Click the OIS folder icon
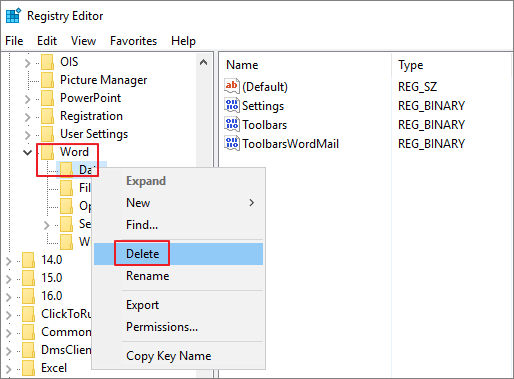 [47, 62]
